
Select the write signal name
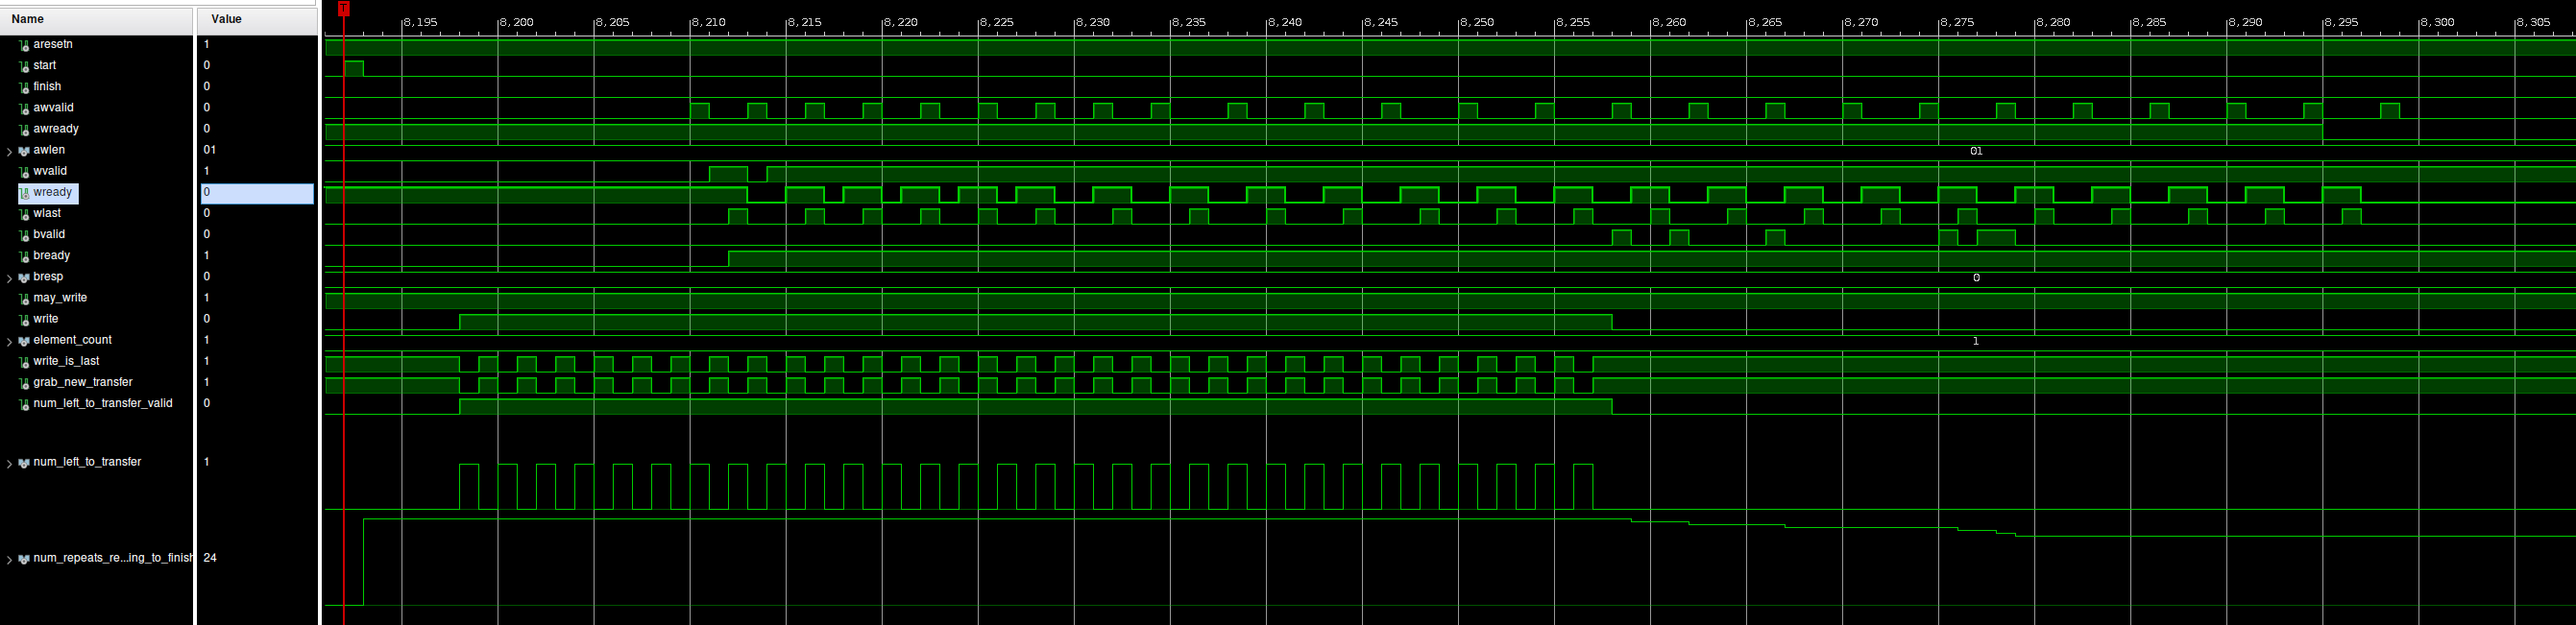tap(46, 319)
